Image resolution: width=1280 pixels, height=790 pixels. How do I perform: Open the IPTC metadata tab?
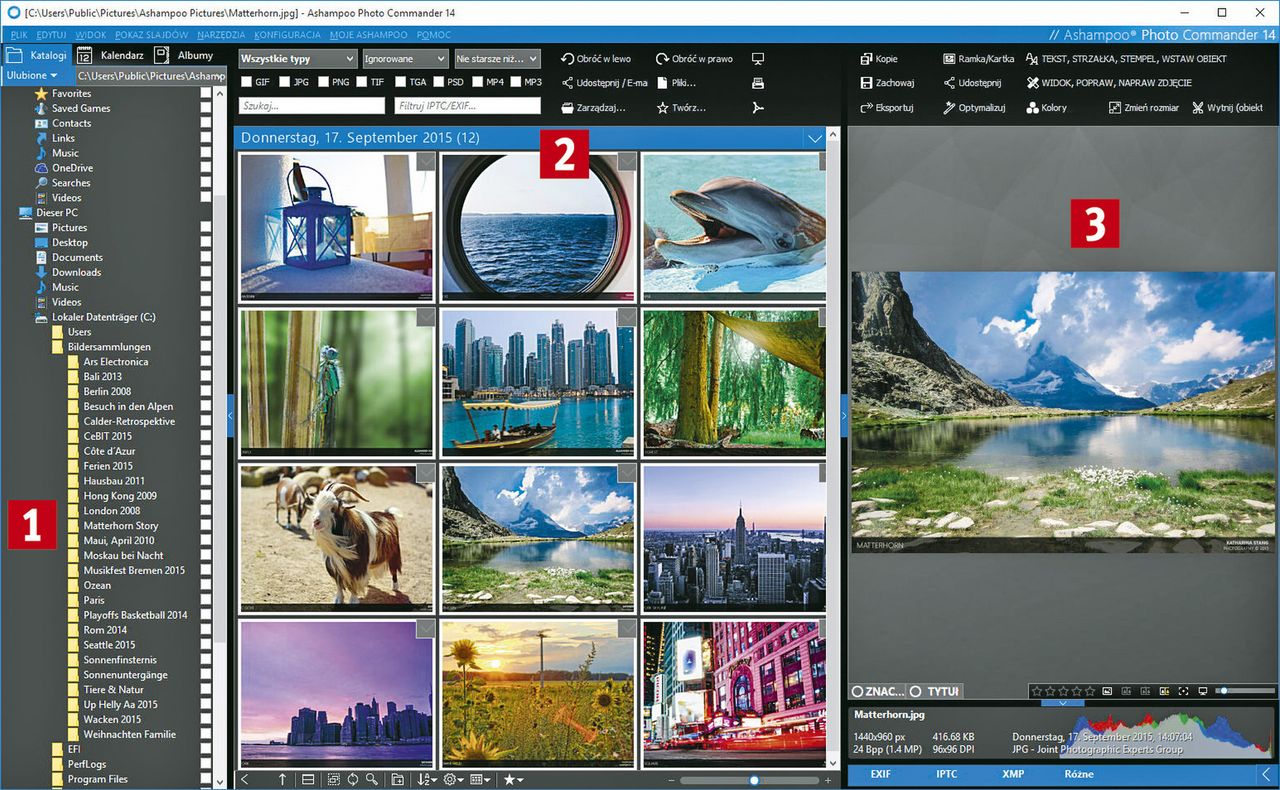[x=946, y=774]
